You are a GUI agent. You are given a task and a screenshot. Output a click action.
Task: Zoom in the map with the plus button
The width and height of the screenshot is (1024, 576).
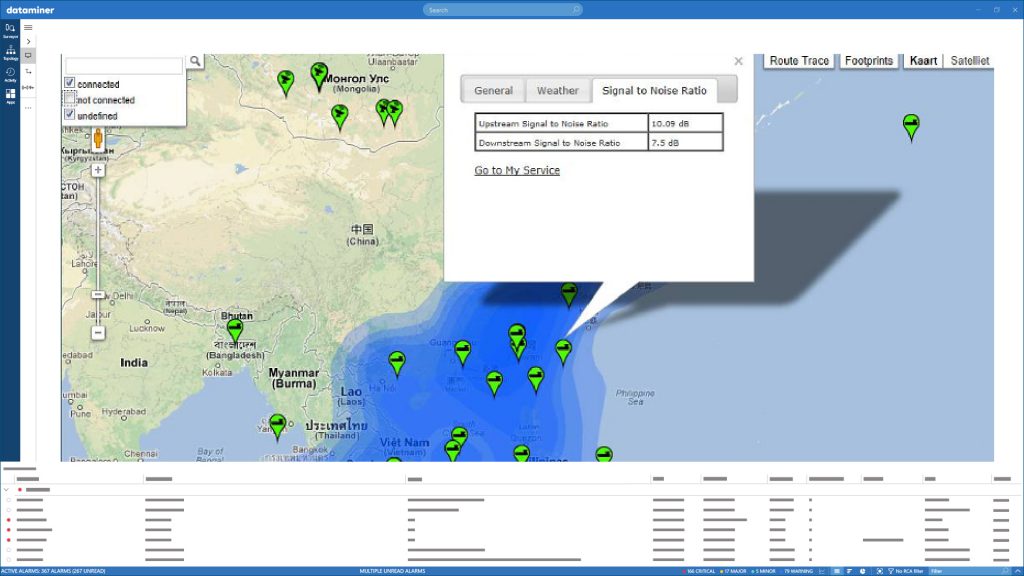(98, 170)
